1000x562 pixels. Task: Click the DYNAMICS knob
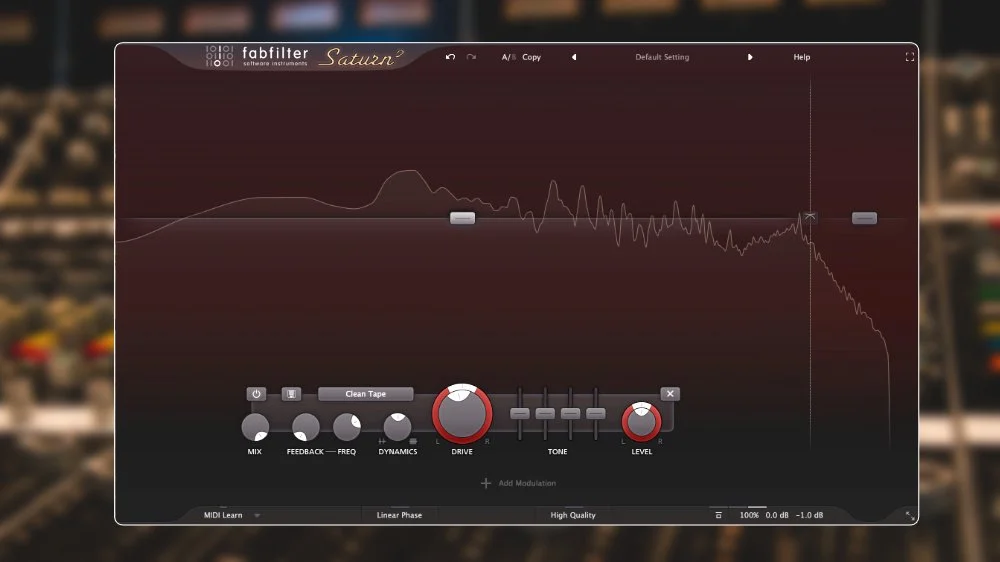click(397, 427)
